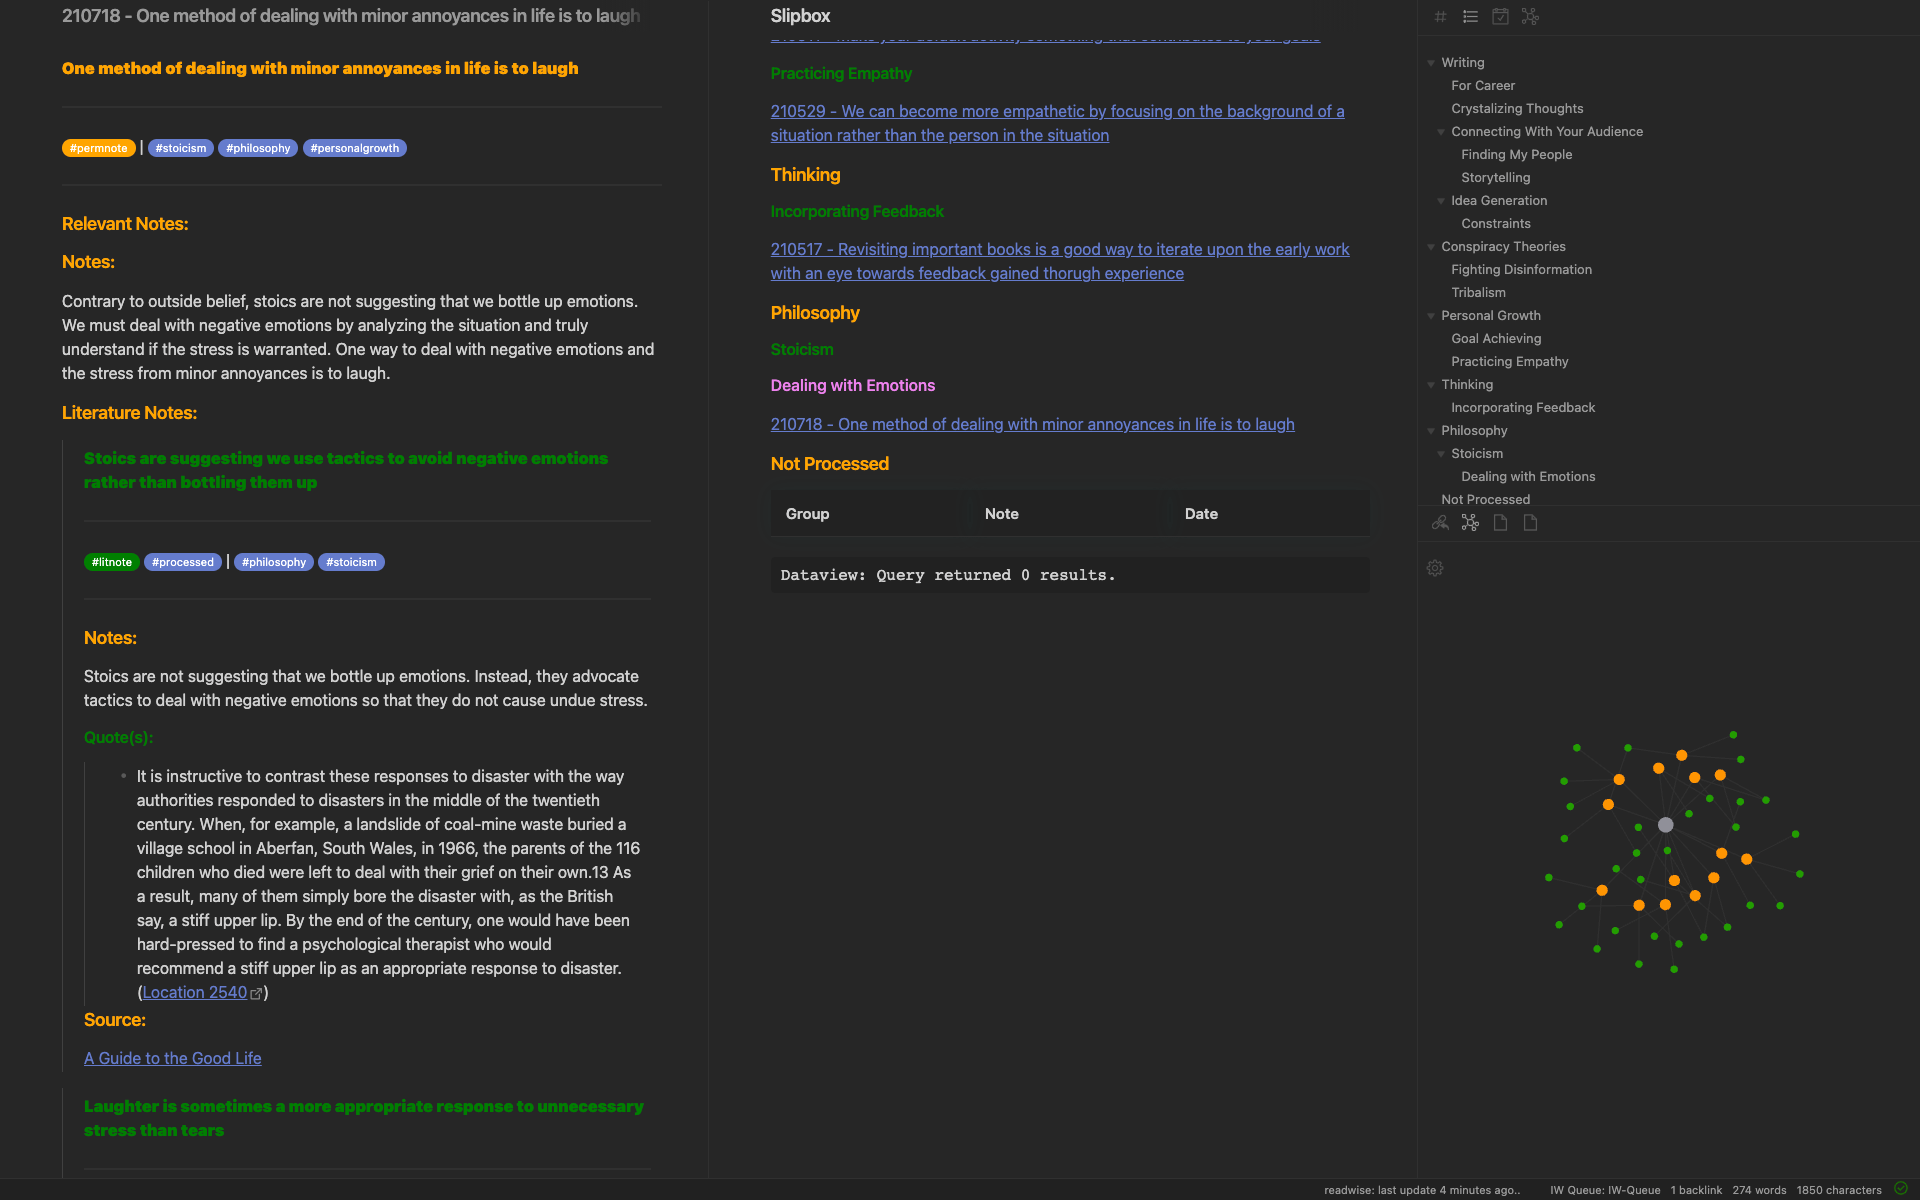Collapse Idea Generation in outline

pos(1441,201)
